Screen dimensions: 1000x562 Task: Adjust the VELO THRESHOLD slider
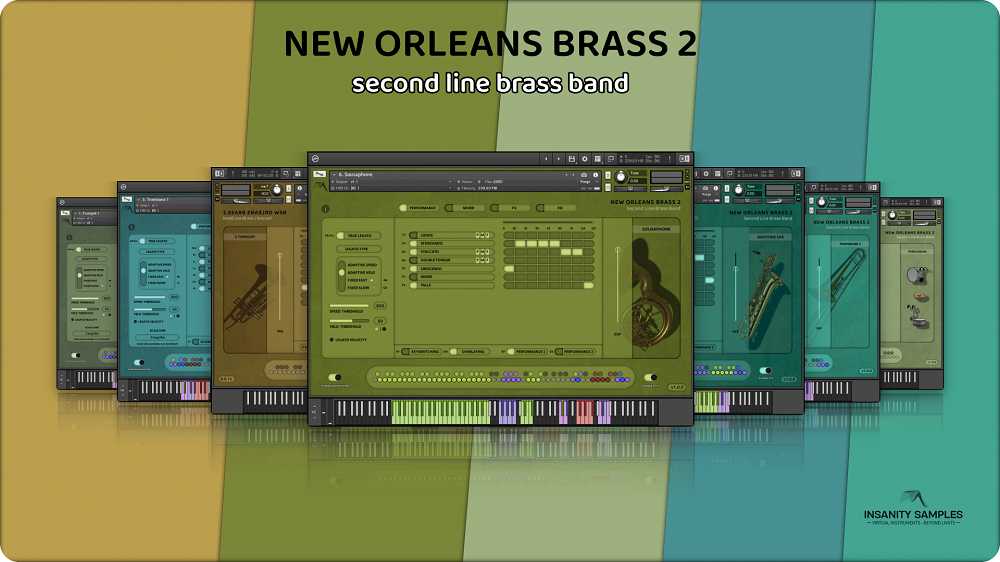coord(349,321)
